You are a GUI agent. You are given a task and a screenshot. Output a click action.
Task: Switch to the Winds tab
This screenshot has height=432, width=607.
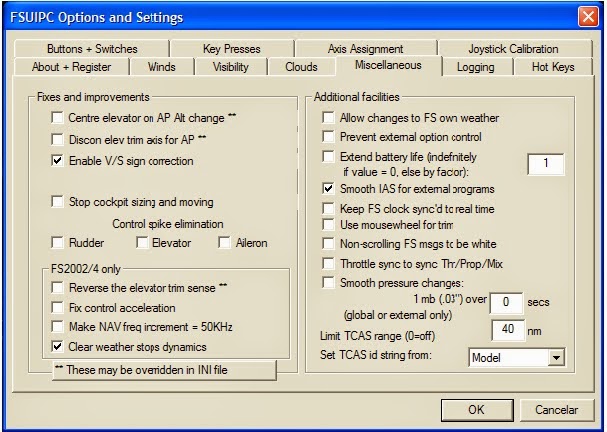click(x=161, y=67)
